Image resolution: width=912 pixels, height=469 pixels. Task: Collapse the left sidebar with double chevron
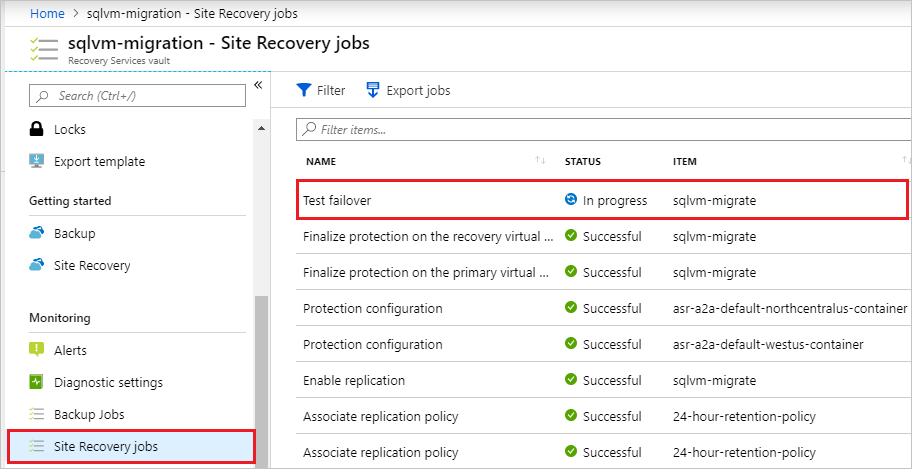point(257,86)
